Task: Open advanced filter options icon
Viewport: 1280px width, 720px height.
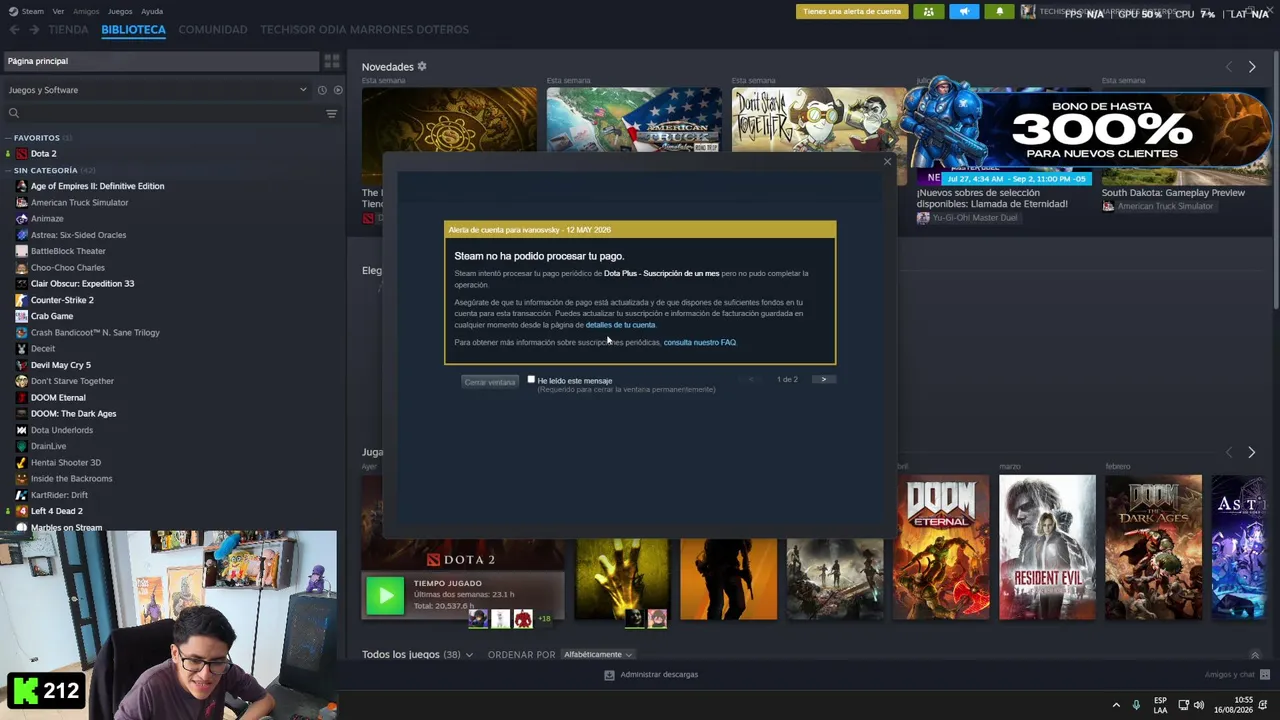Action: 332,113
